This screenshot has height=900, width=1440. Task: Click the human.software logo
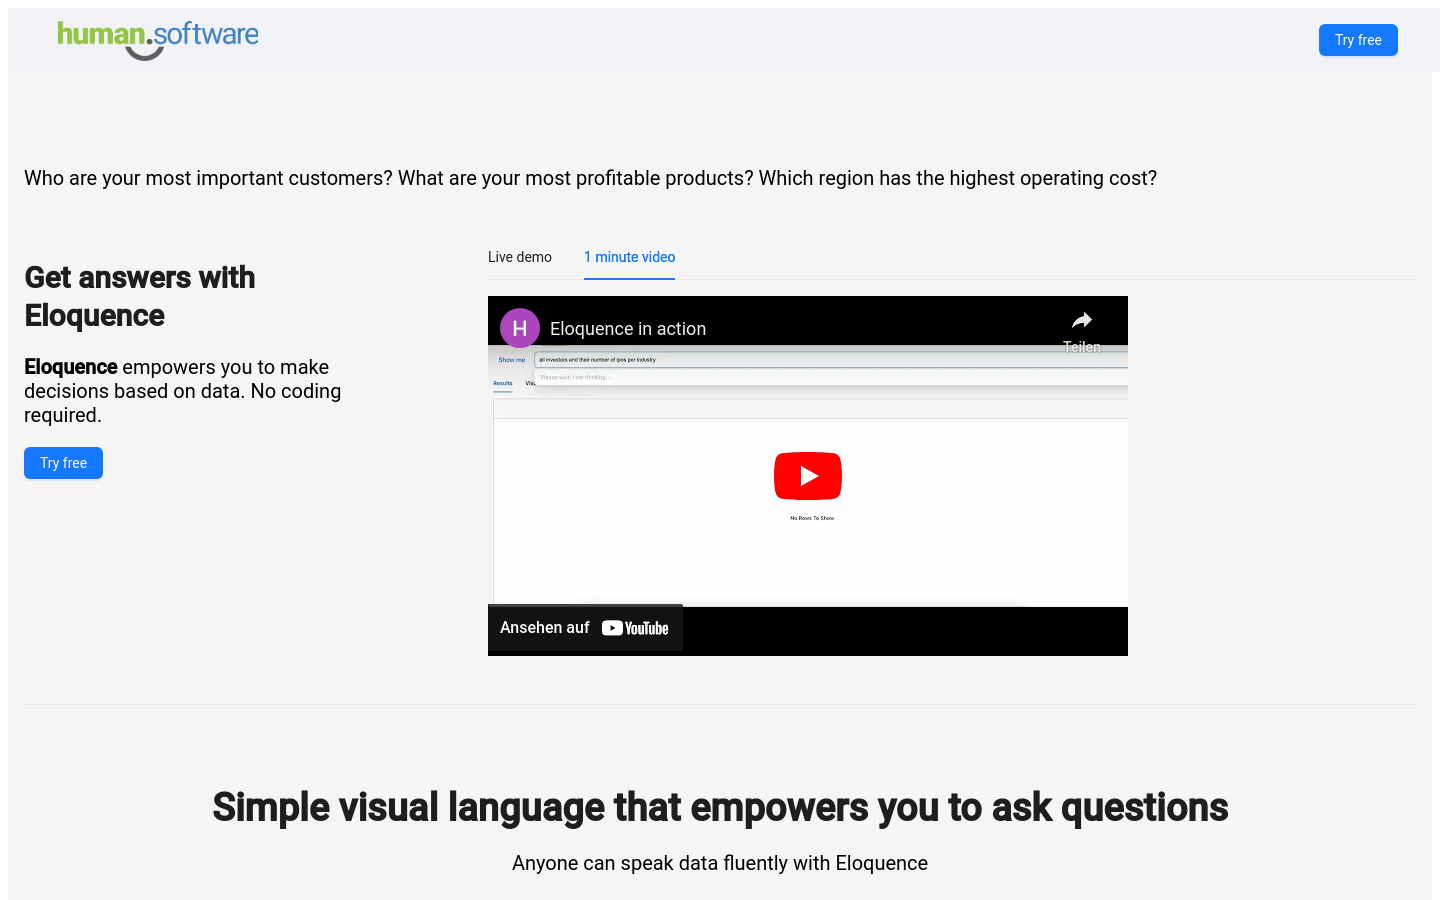[x=158, y=40]
